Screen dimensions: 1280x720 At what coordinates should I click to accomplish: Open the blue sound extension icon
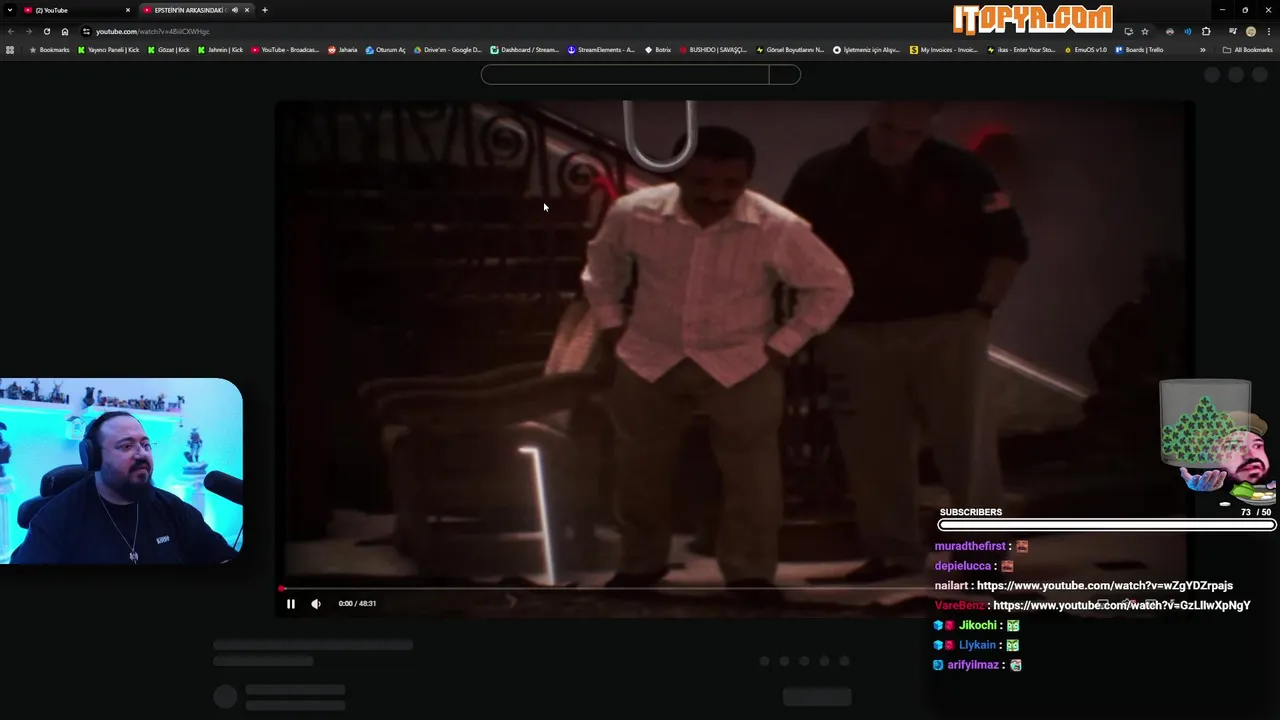pyautogui.click(x=1188, y=31)
